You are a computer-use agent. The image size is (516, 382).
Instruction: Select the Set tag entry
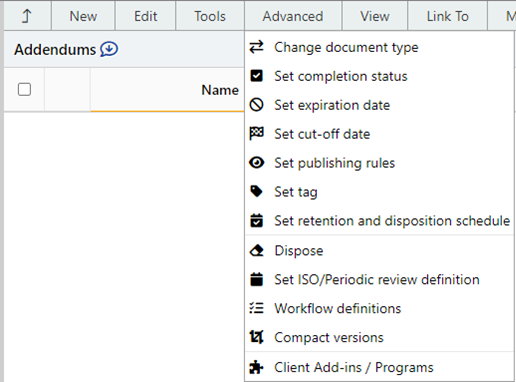(379, 192)
